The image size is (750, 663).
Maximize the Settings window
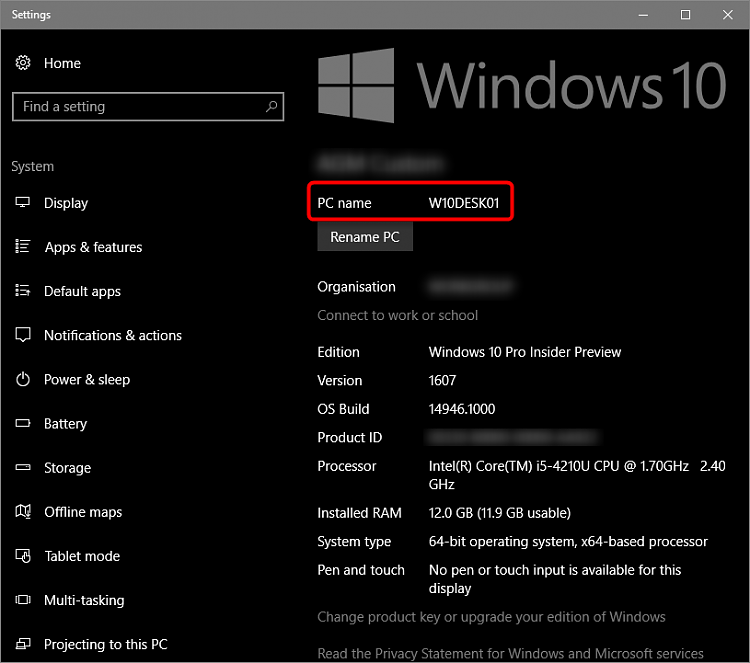coord(685,15)
